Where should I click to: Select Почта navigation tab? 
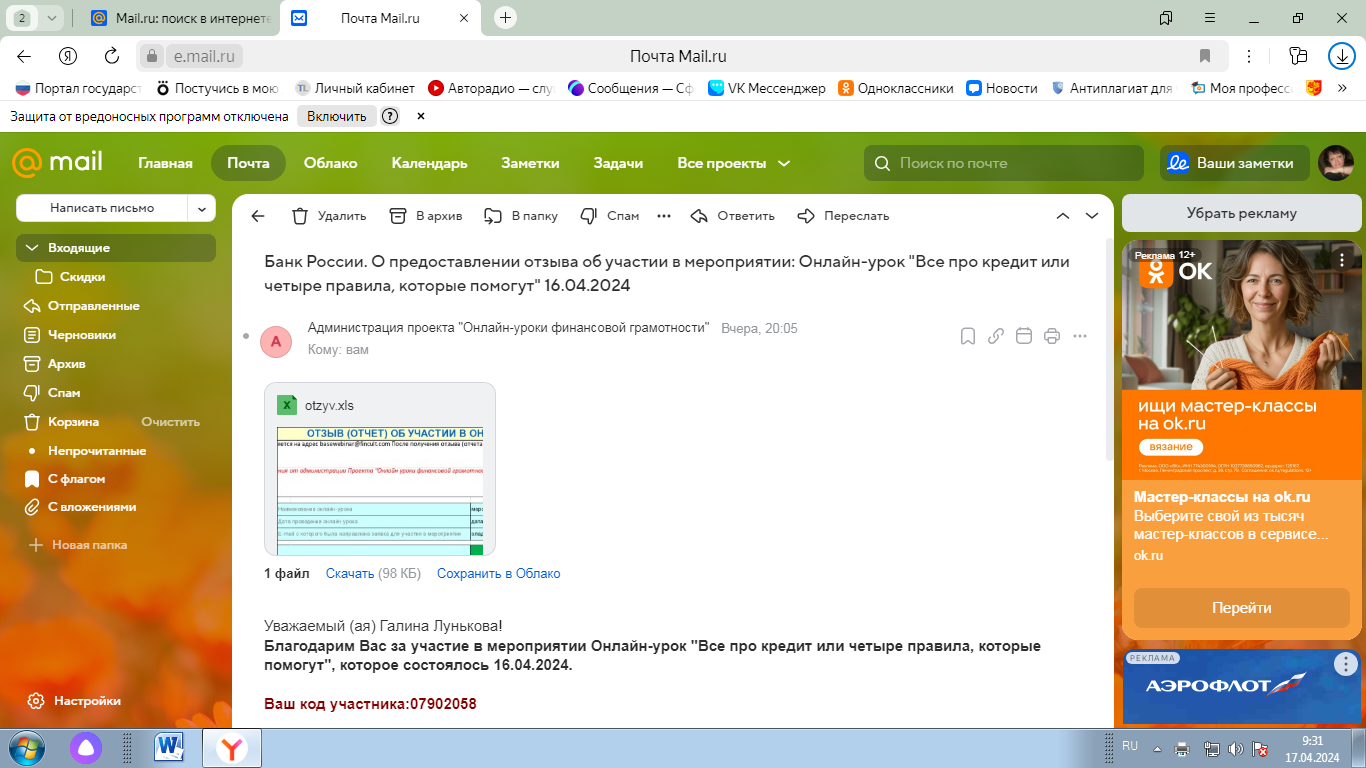[248, 163]
